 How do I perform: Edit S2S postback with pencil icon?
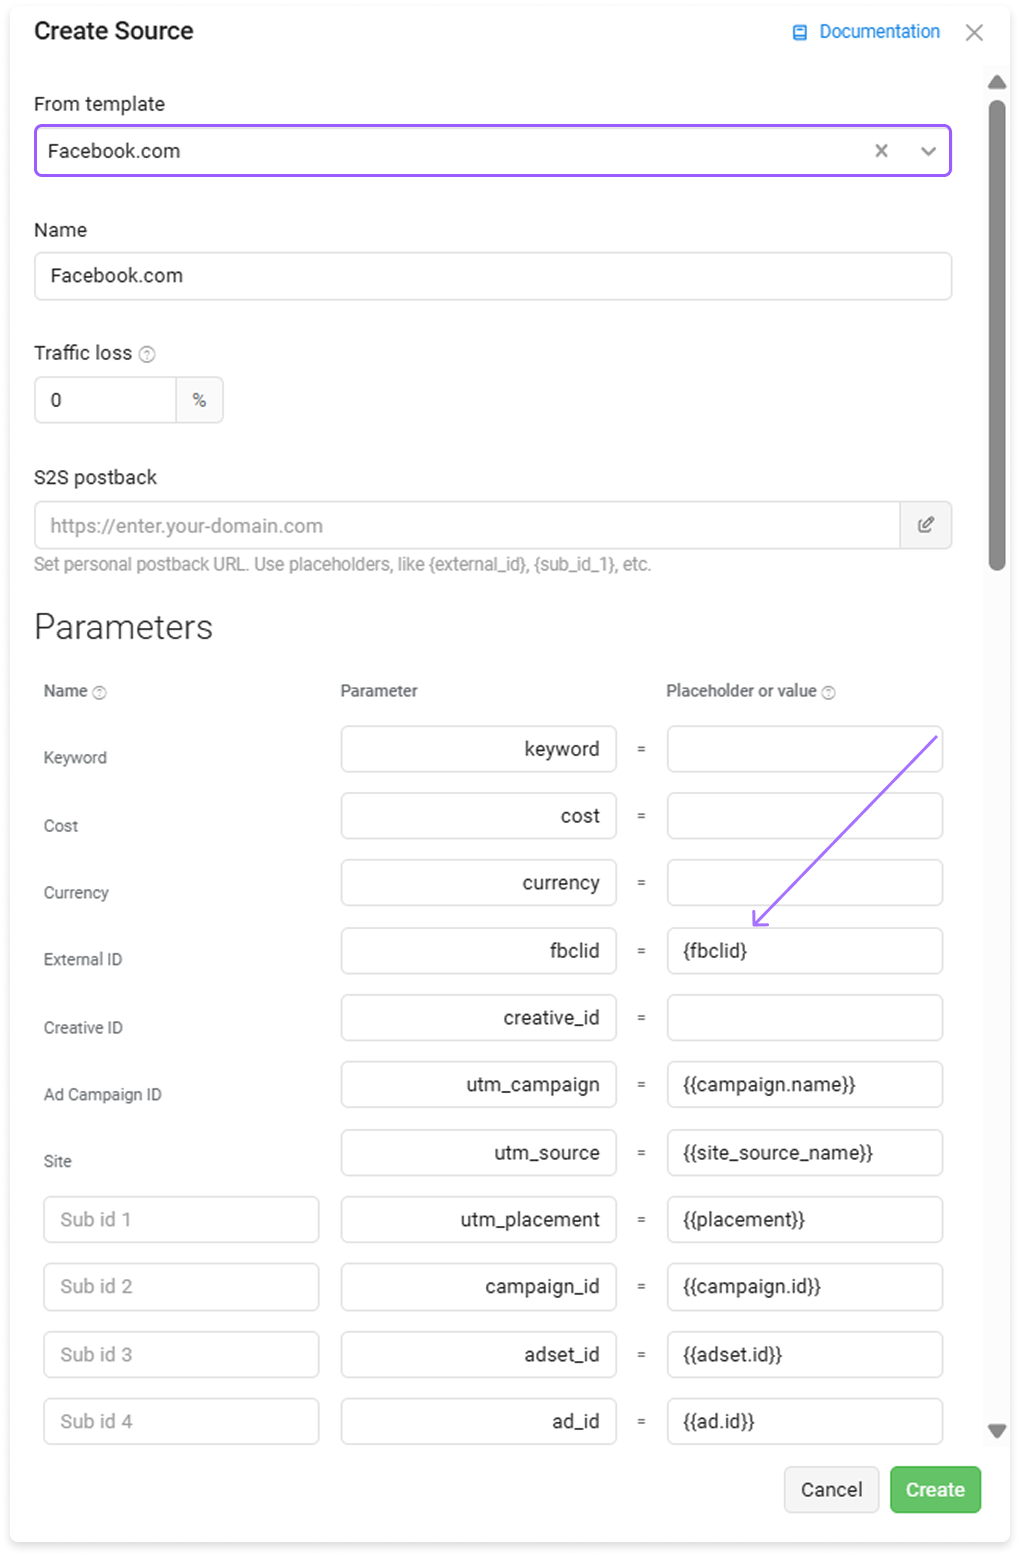(x=926, y=525)
